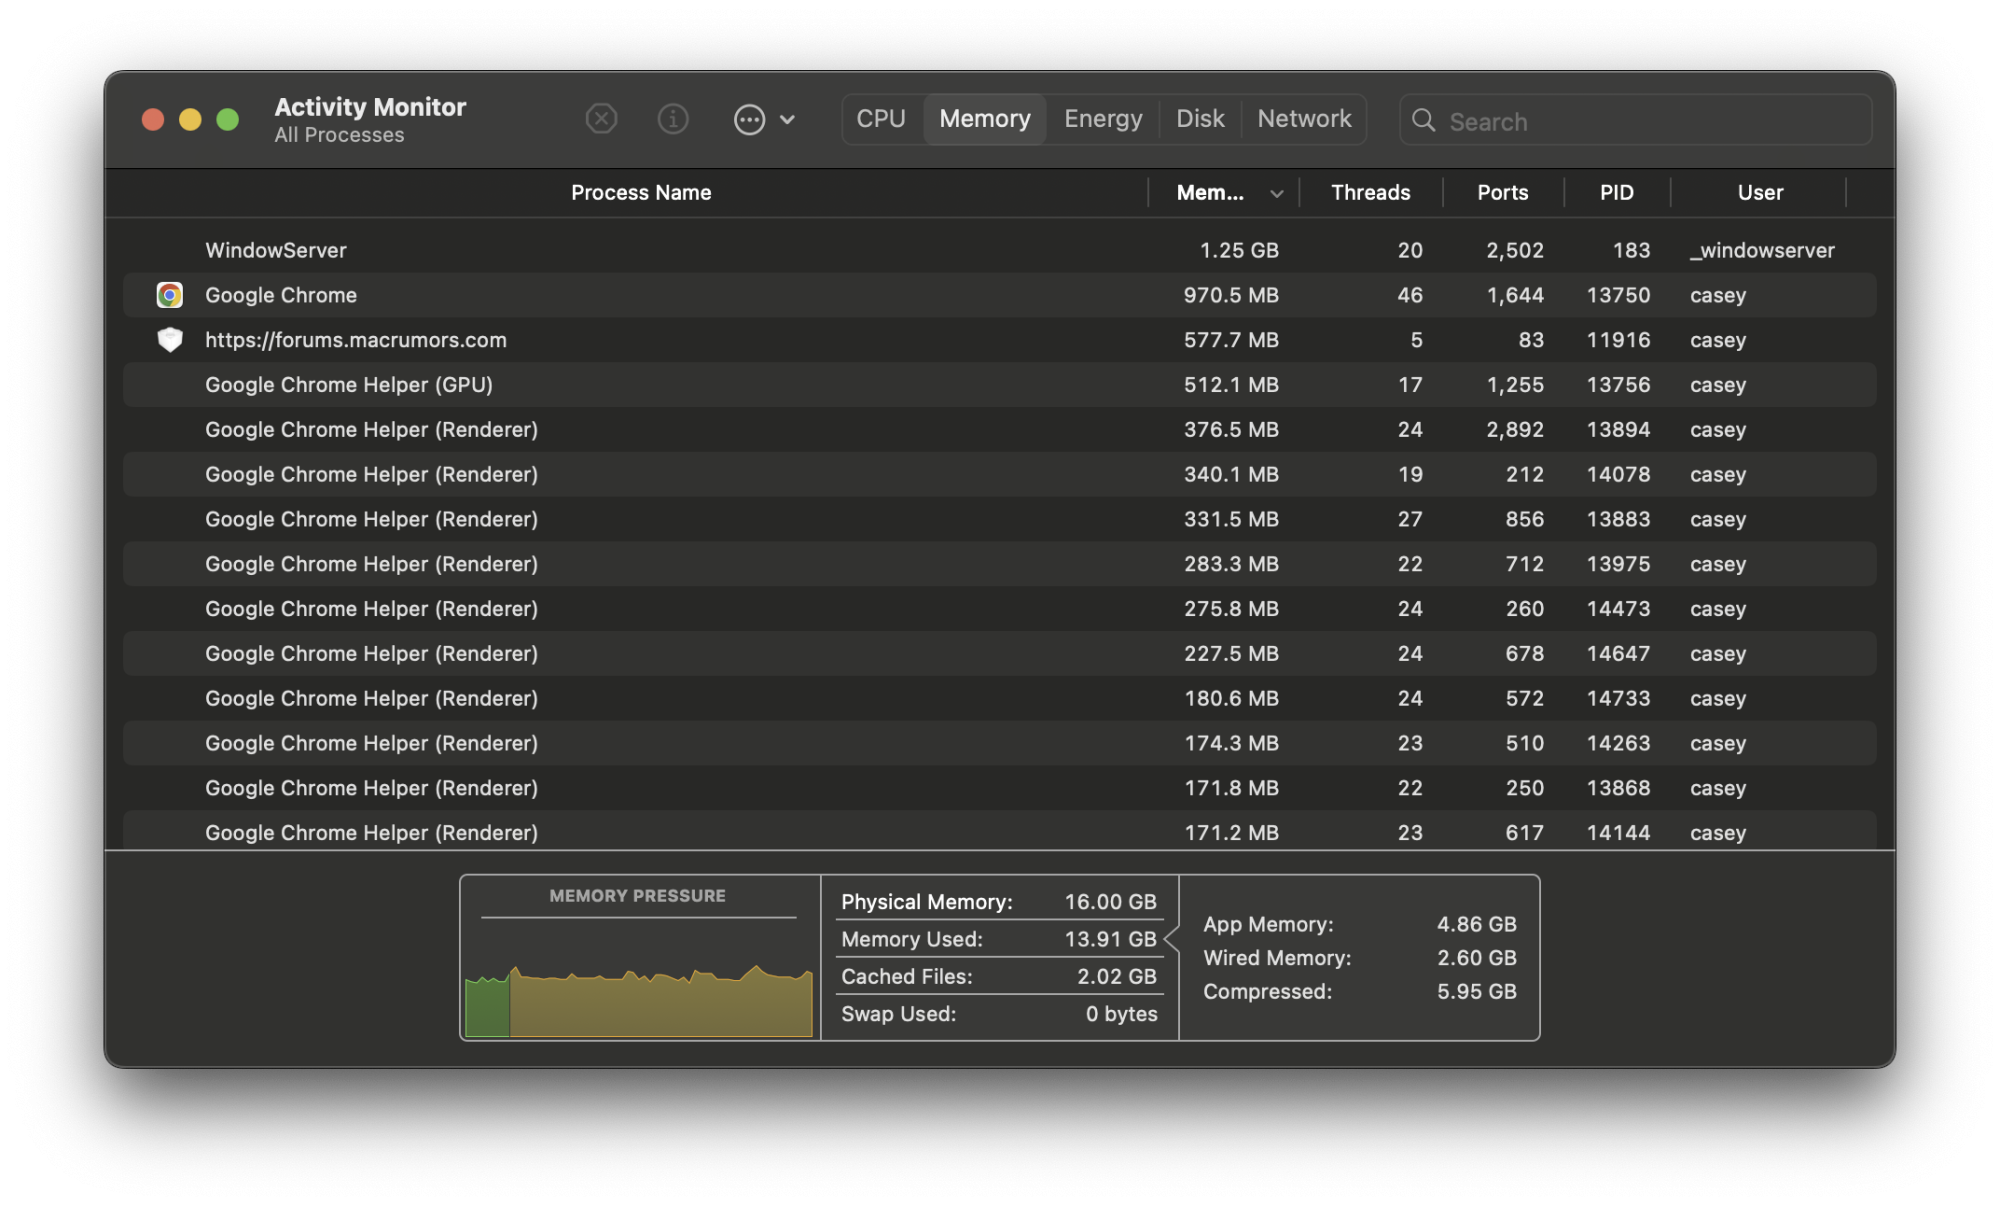Select the Renderer row with PID 14647
The width and height of the screenshot is (2000, 1206).
pyautogui.click(x=999, y=654)
